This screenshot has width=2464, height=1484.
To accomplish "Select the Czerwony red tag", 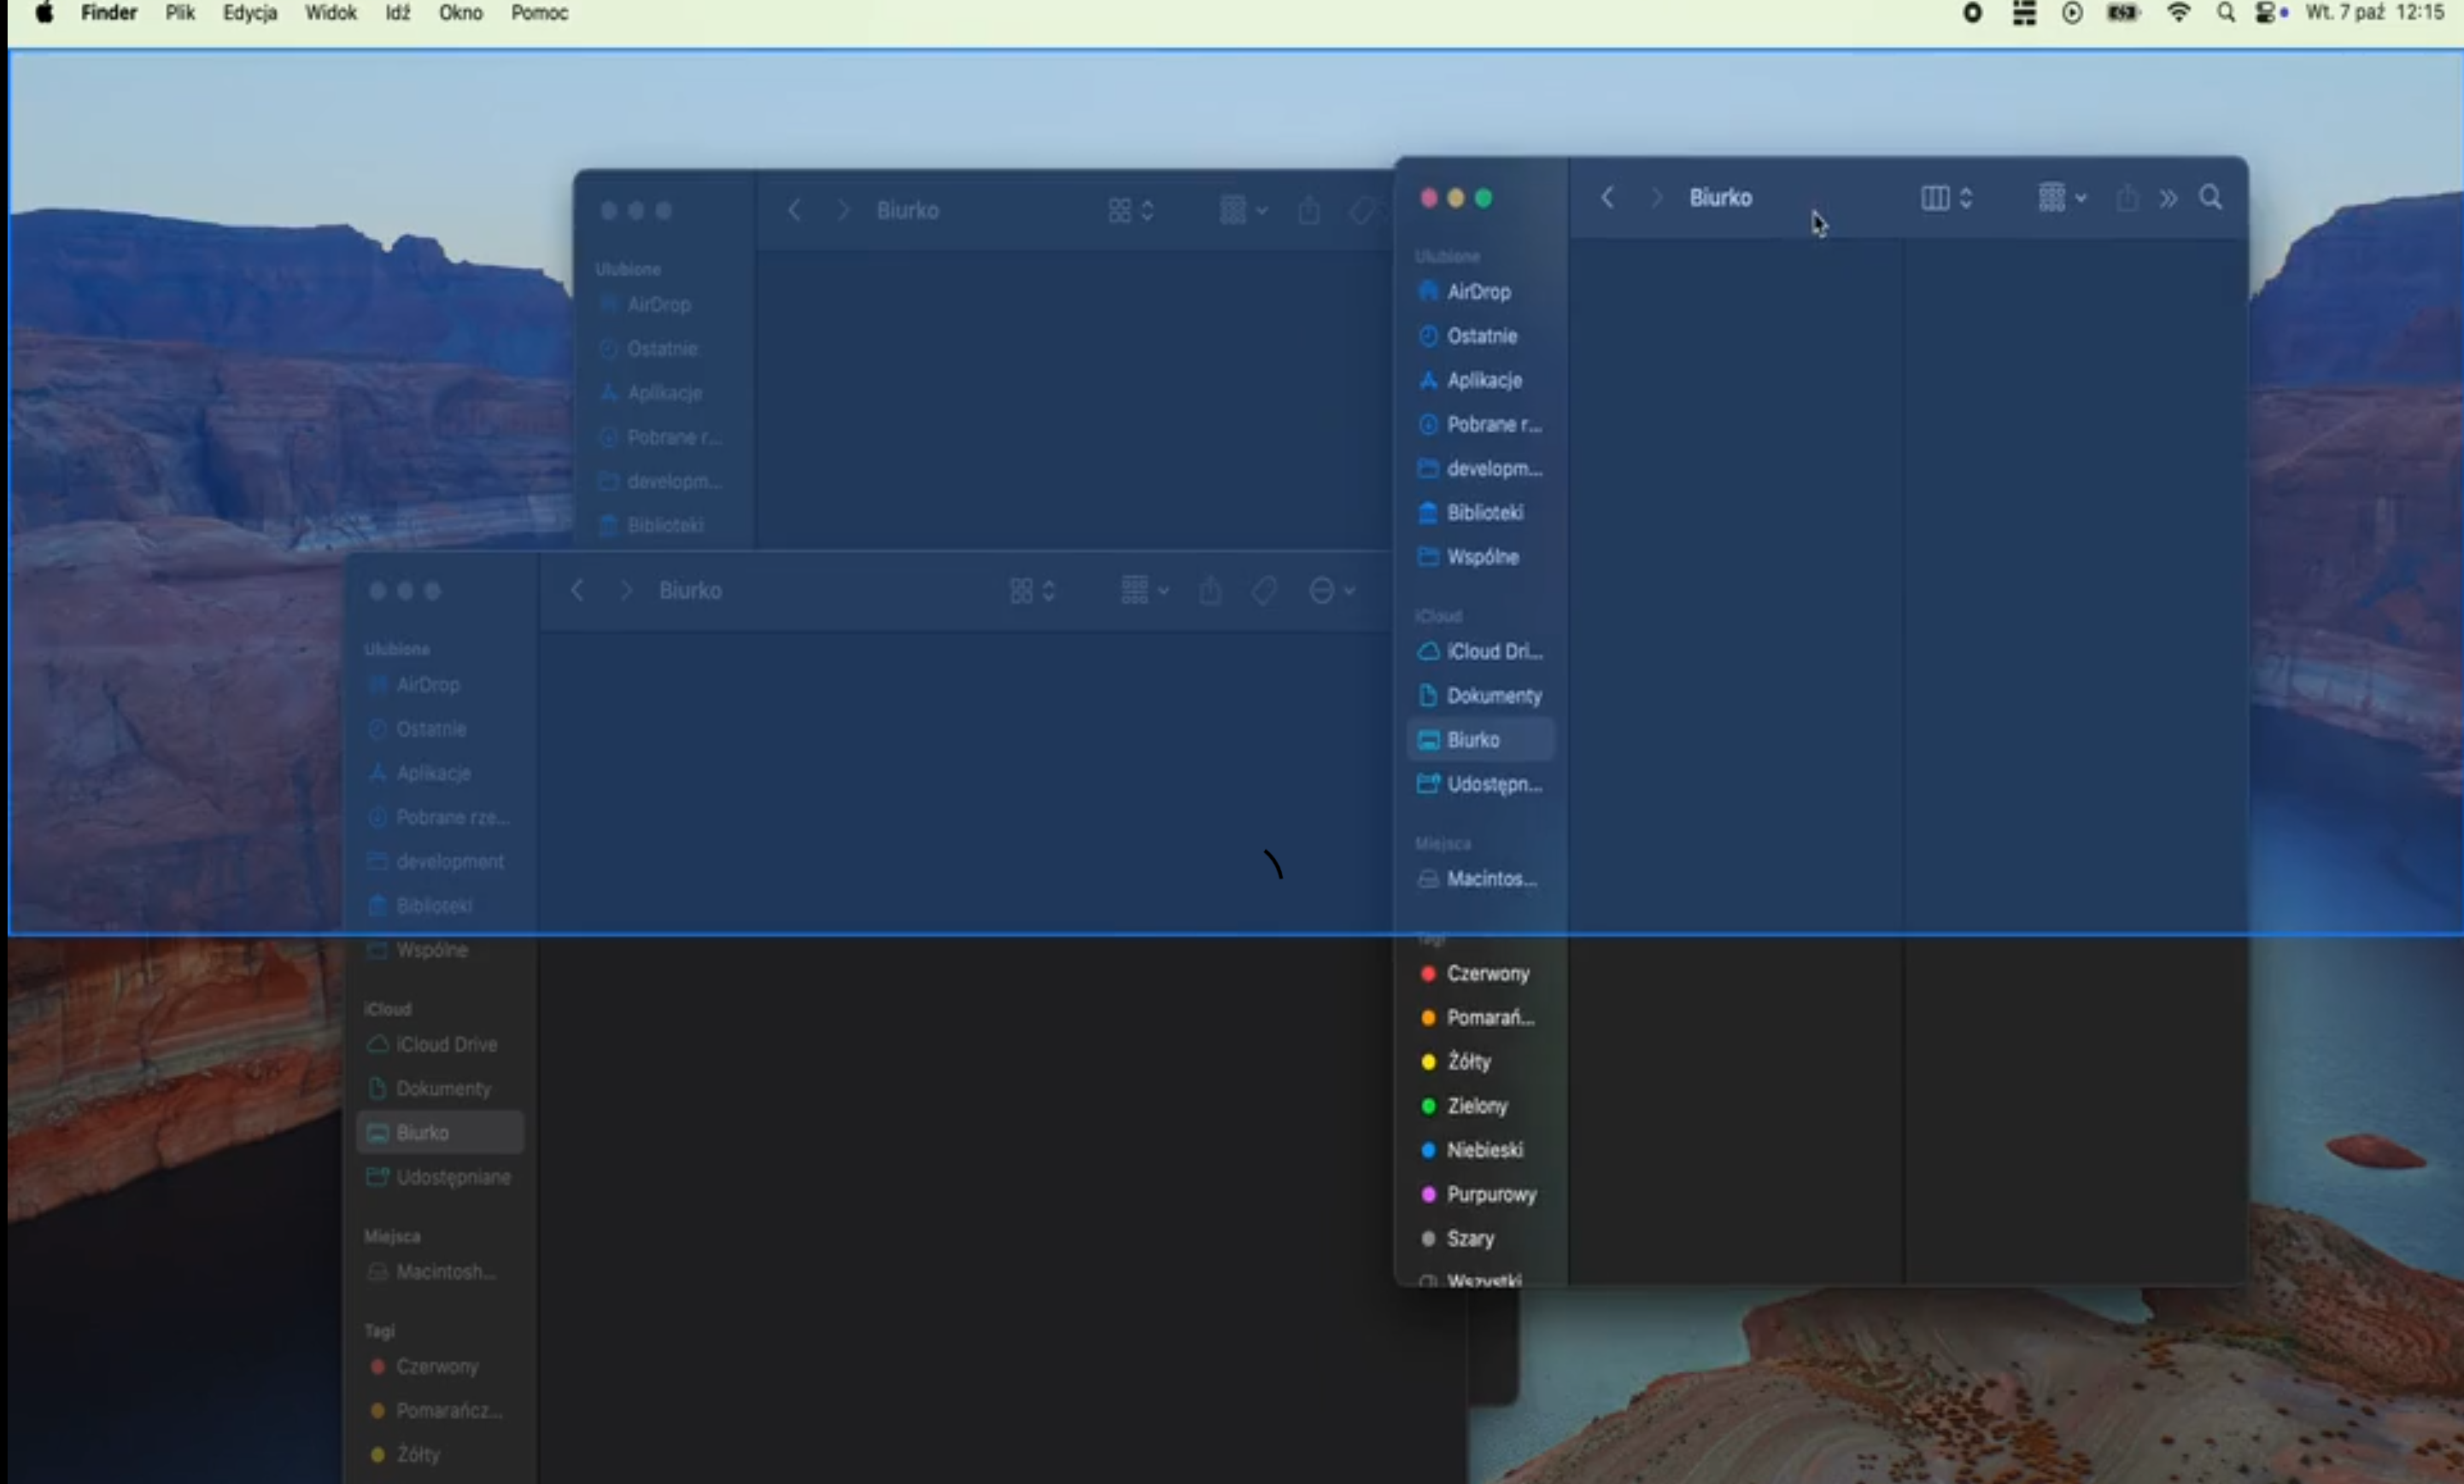I will [x=1487, y=973].
